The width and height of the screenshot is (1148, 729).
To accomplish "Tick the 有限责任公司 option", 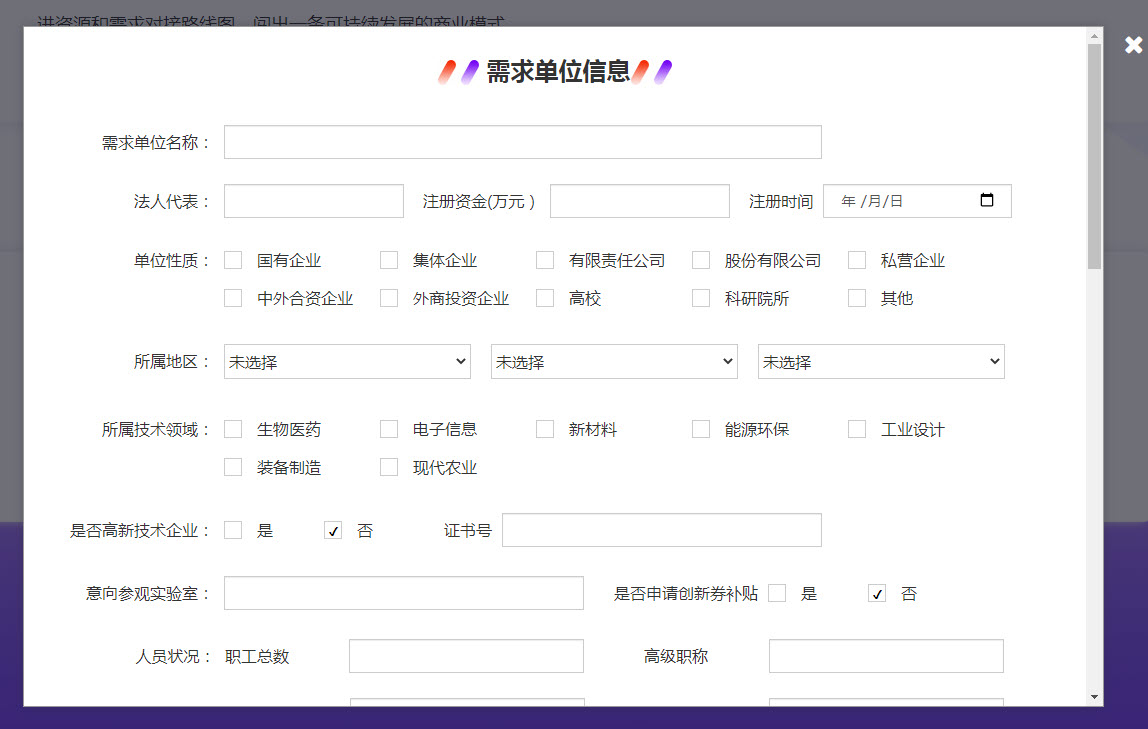I will pos(545,260).
